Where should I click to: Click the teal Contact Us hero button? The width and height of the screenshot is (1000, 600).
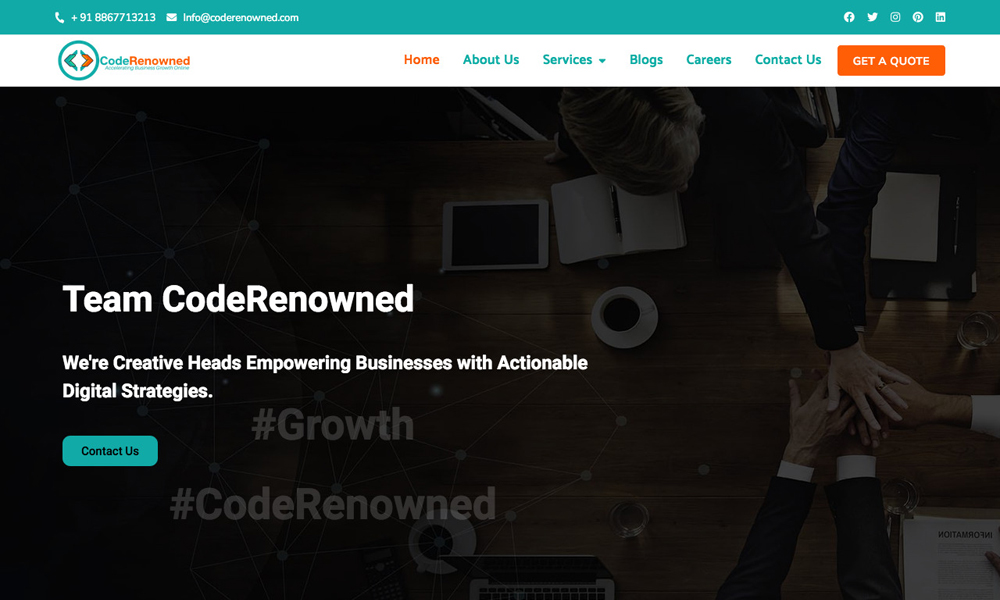point(110,451)
